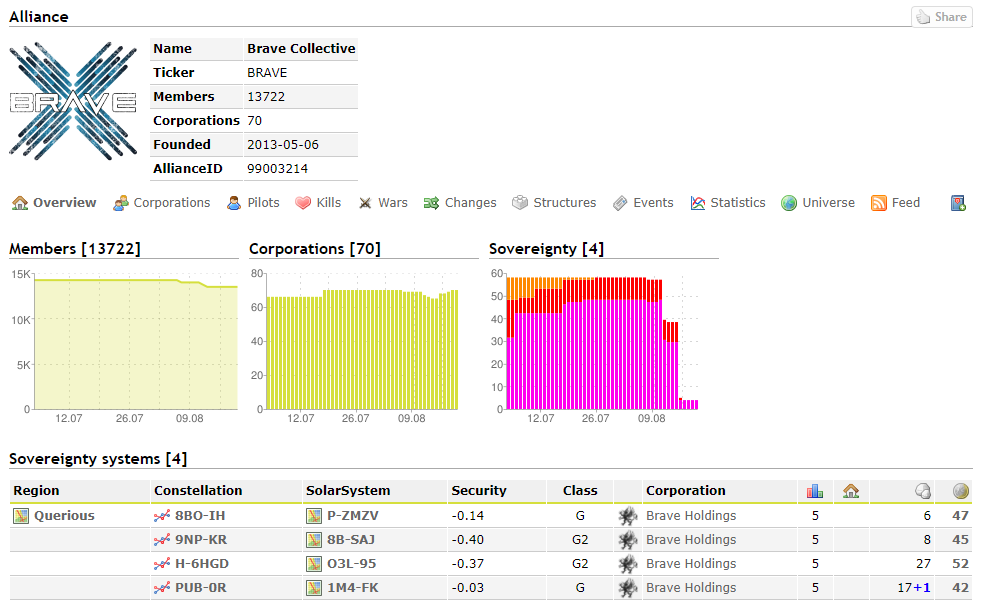Click the Sovereignty systems [4] heading
Image resolution: width=990 pixels, height=612 pixels.
(98, 459)
